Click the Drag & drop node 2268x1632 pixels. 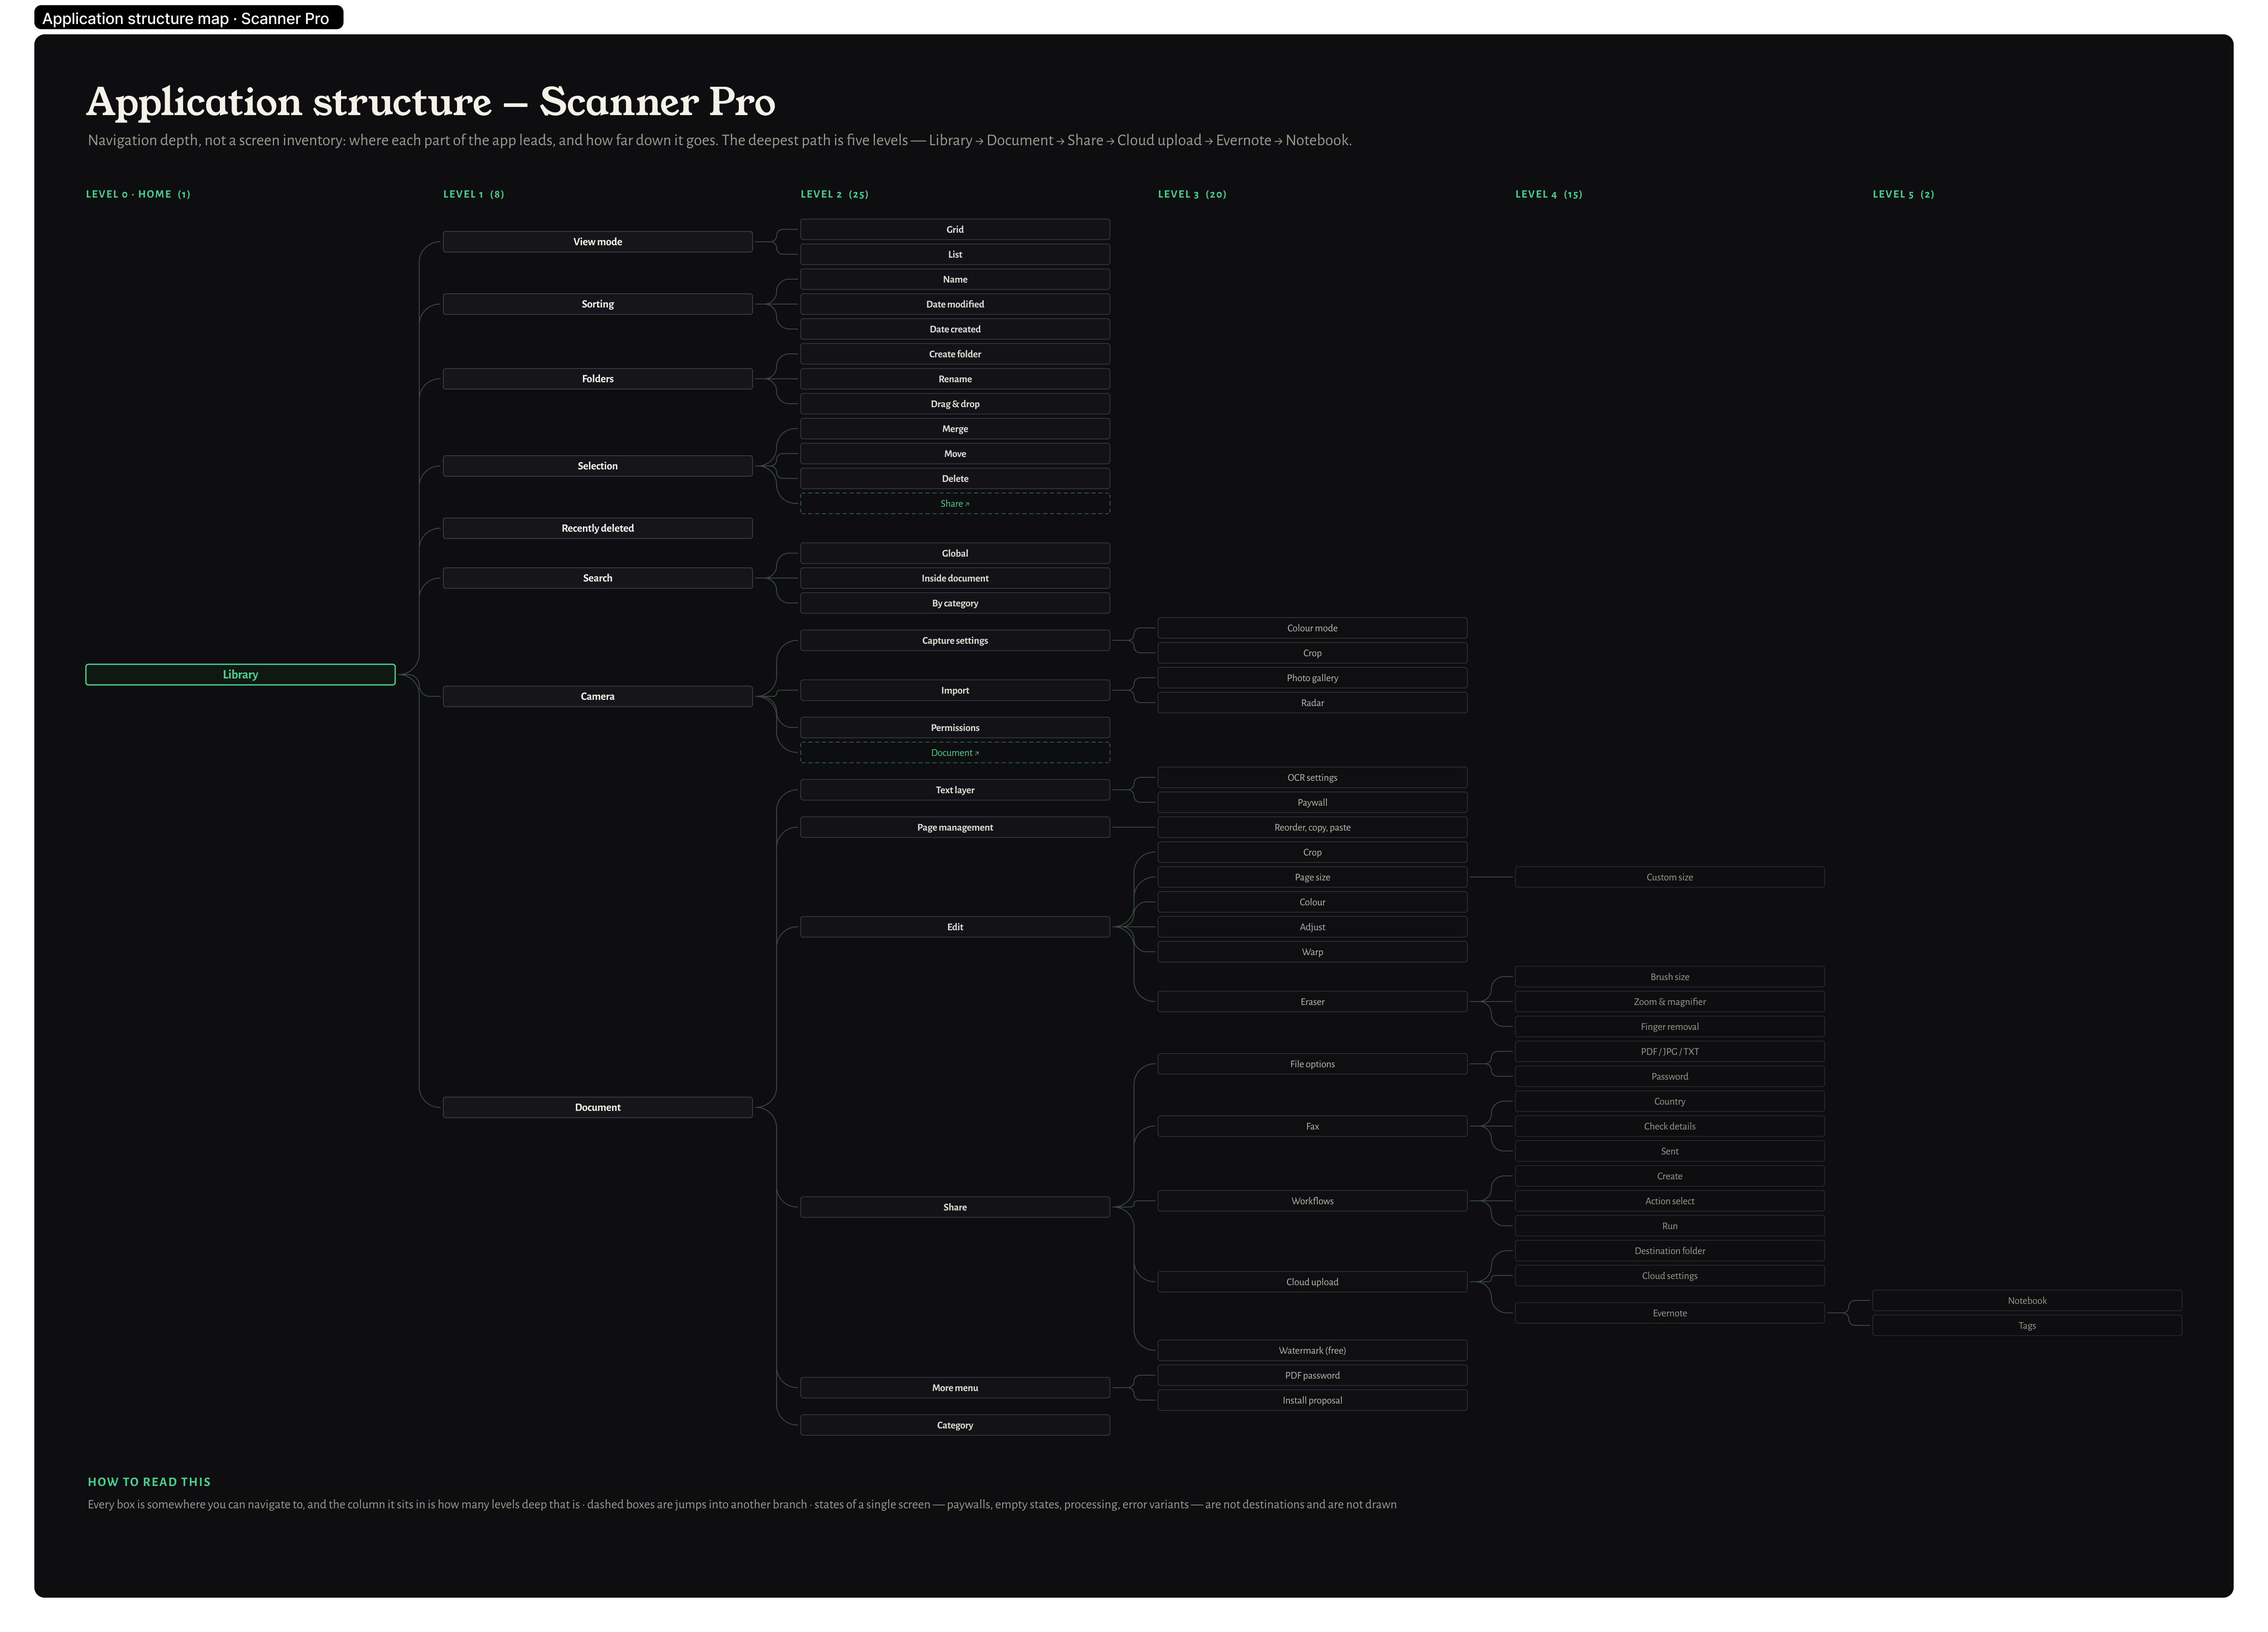tap(955, 404)
